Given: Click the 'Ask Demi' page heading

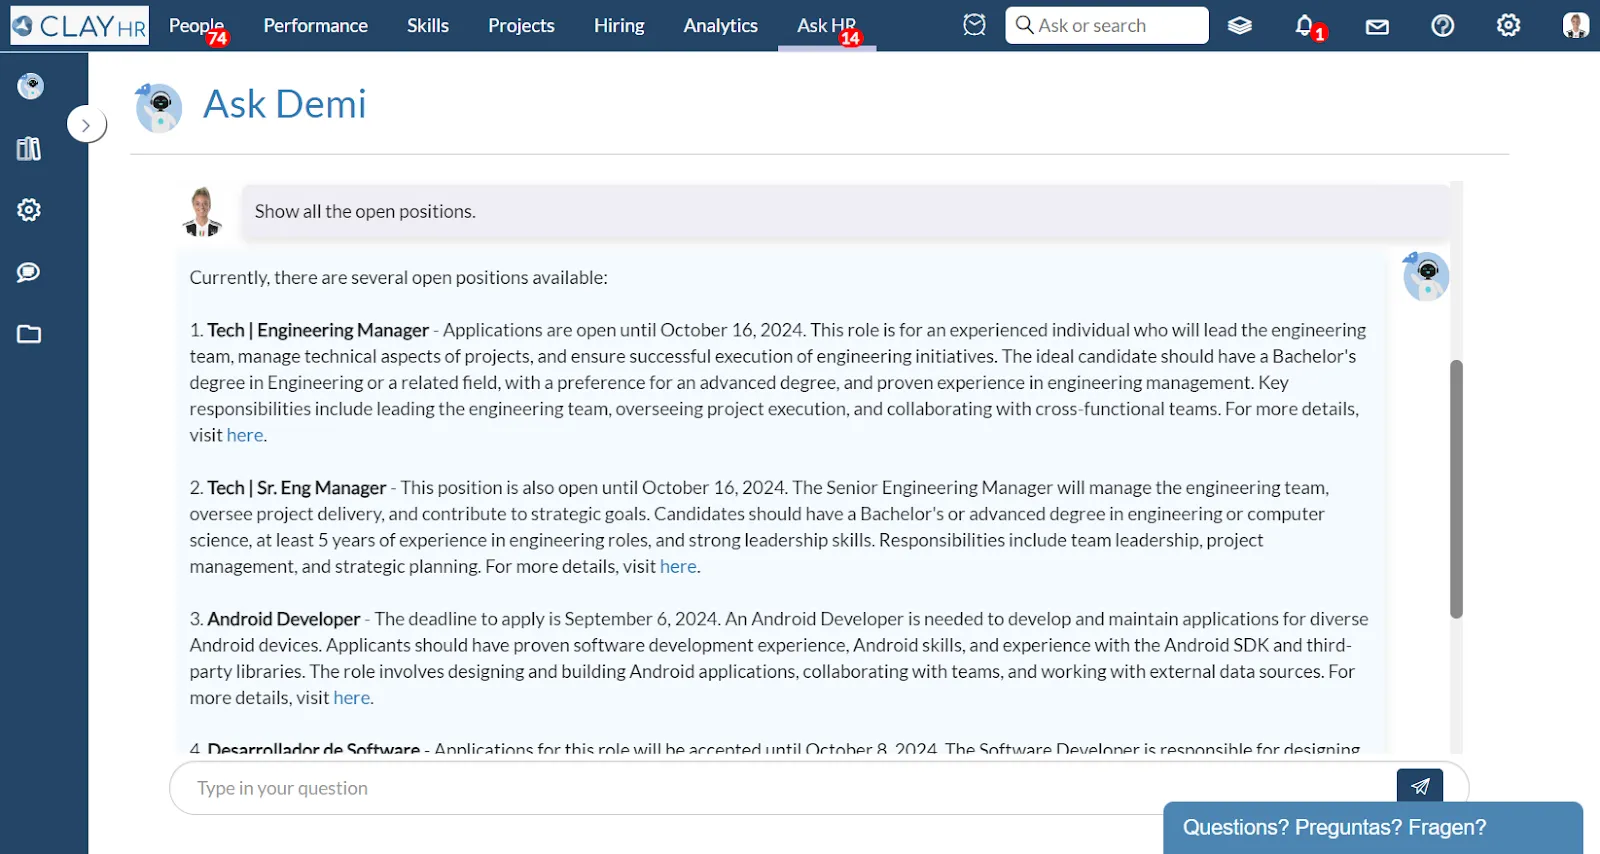Looking at the screenshot, I should pyautogui.click(x=285, y=104).
